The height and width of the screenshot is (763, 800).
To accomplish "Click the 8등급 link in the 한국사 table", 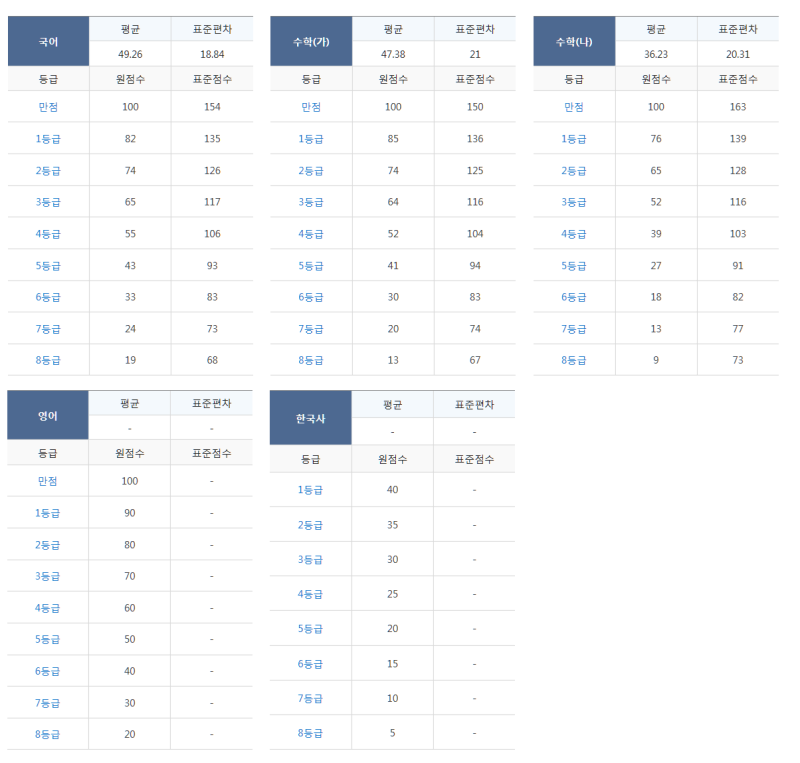I will coord(310,733).
